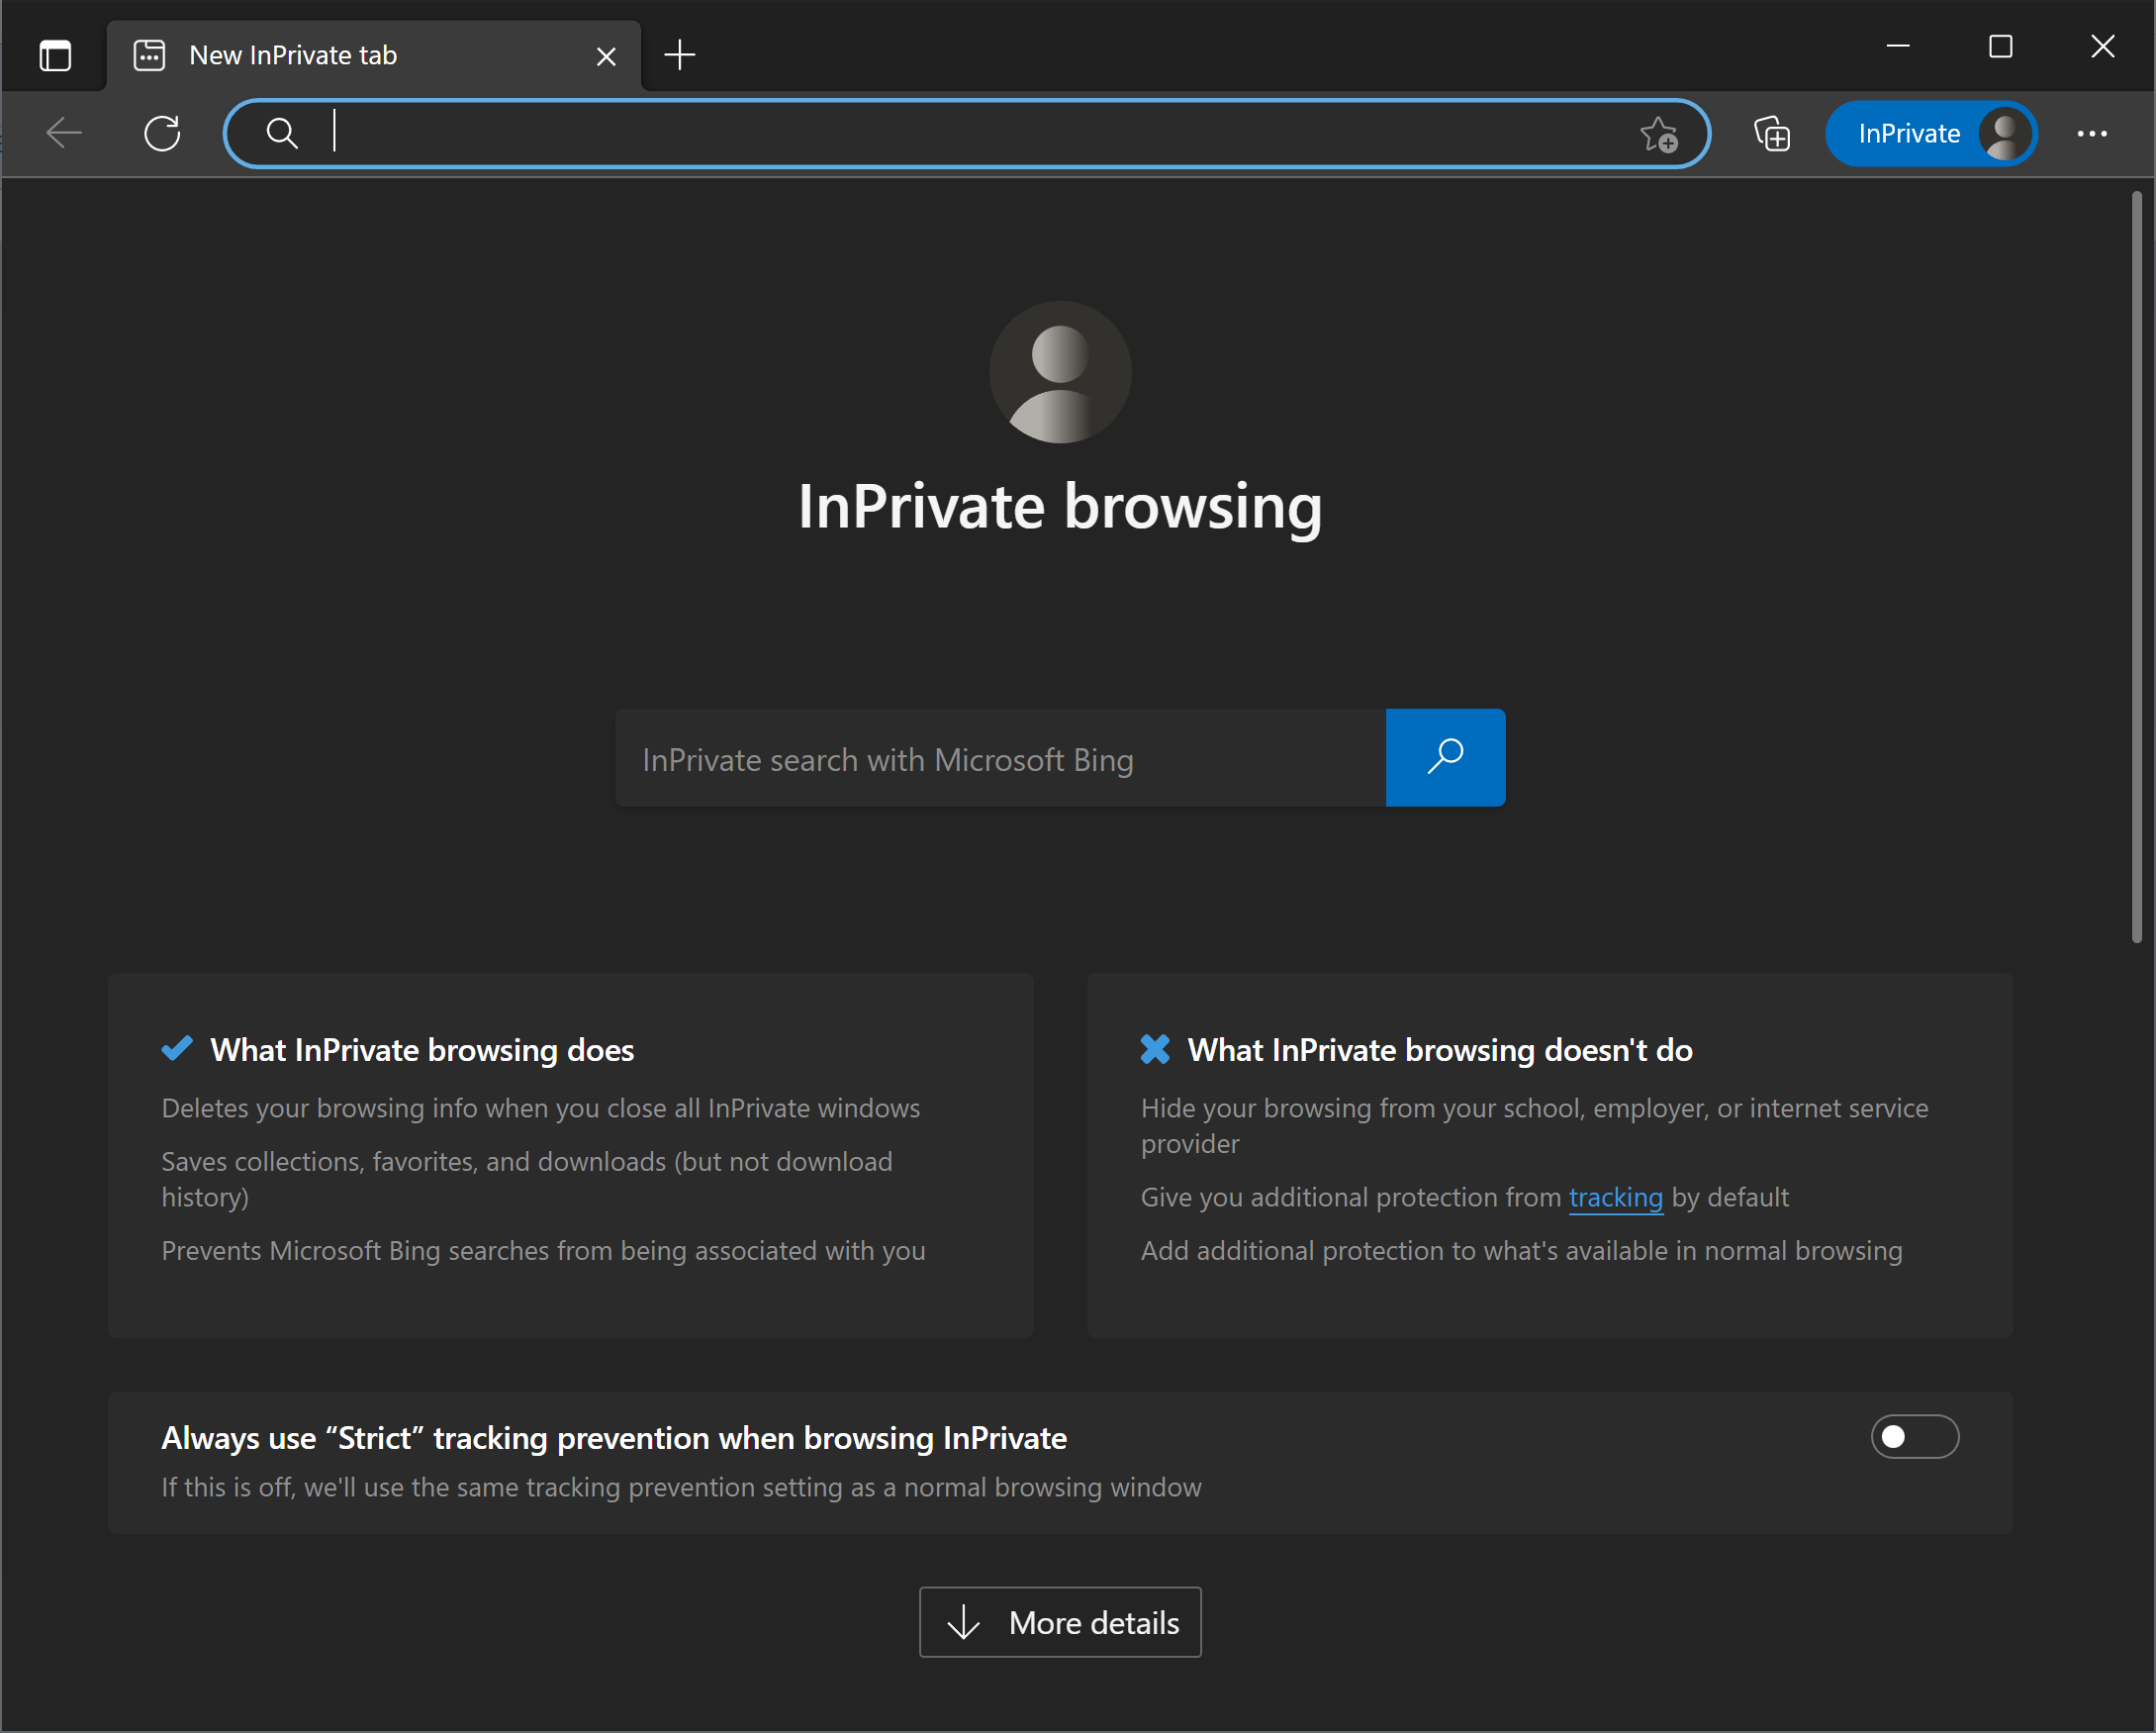The height and width of the screenshot is (1733, 2156).
Task: Click 'What InPrivate browsing does' heading
Action: 422,1050
